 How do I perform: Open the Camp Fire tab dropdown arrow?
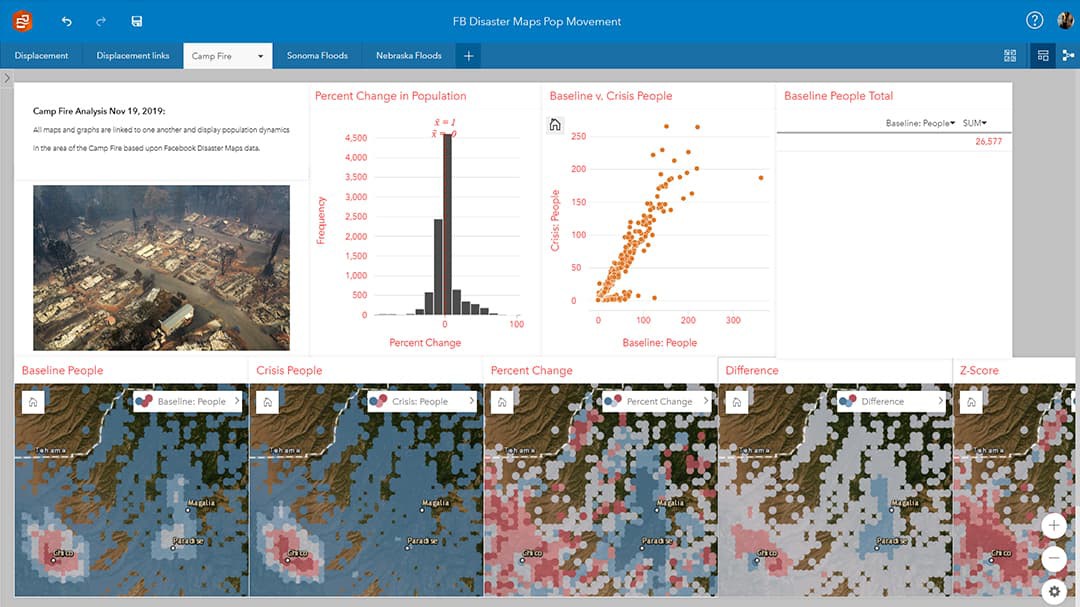(x=260, y=56)
